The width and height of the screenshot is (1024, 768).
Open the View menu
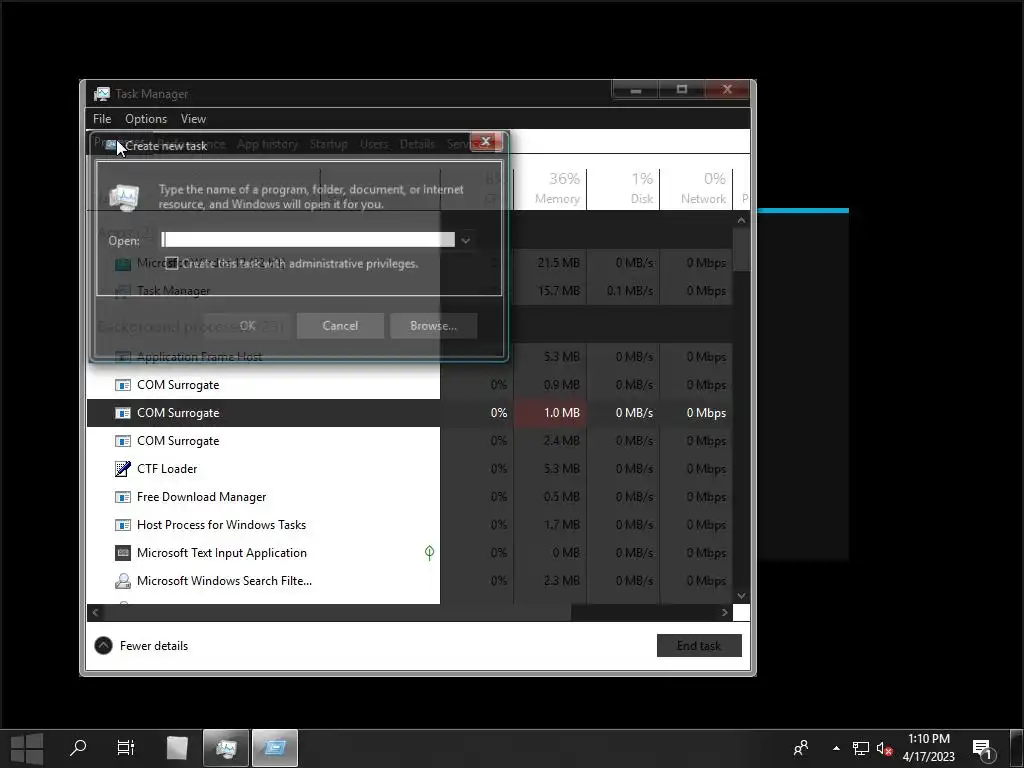click(x=193, y=119)
